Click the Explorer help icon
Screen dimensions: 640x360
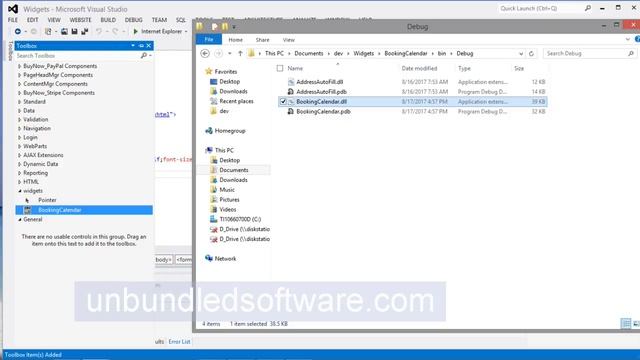tap(637, 39)
